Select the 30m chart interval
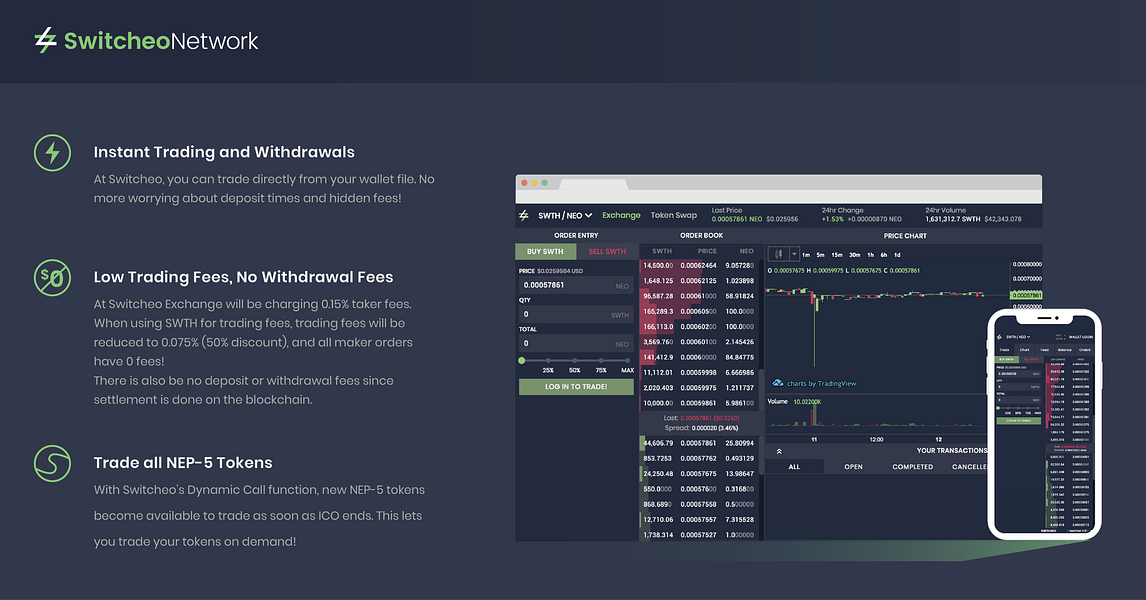The height and width of the screenshot is (600, 1146). click(854, 255)
